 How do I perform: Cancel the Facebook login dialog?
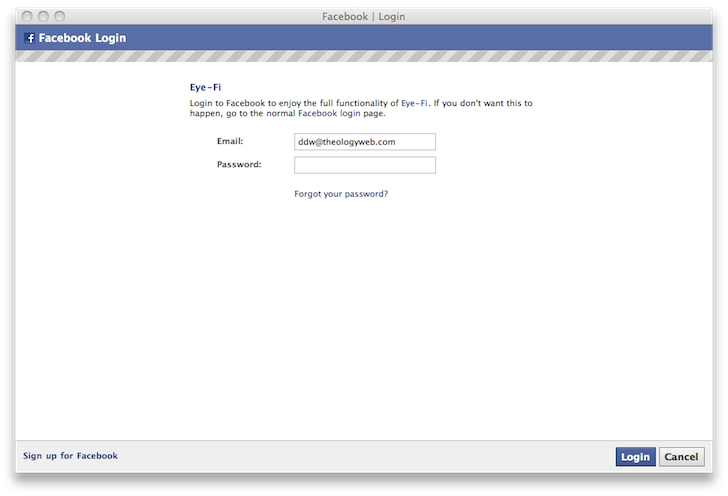pos(681,457)
